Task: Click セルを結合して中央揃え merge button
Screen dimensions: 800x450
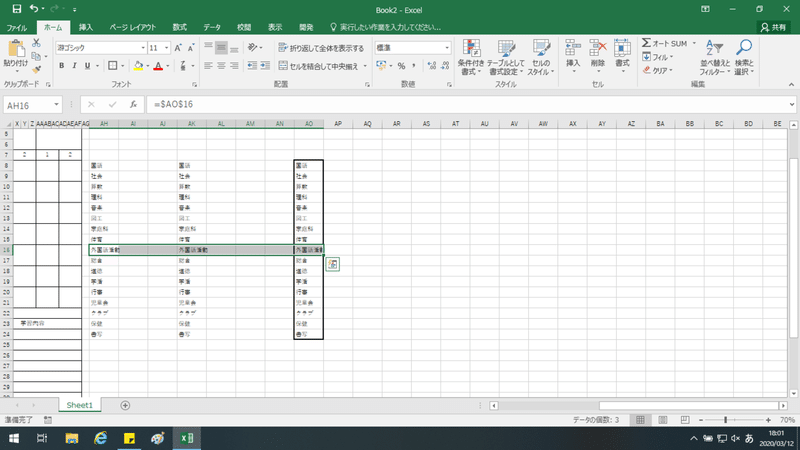Action: click(318, 66)
